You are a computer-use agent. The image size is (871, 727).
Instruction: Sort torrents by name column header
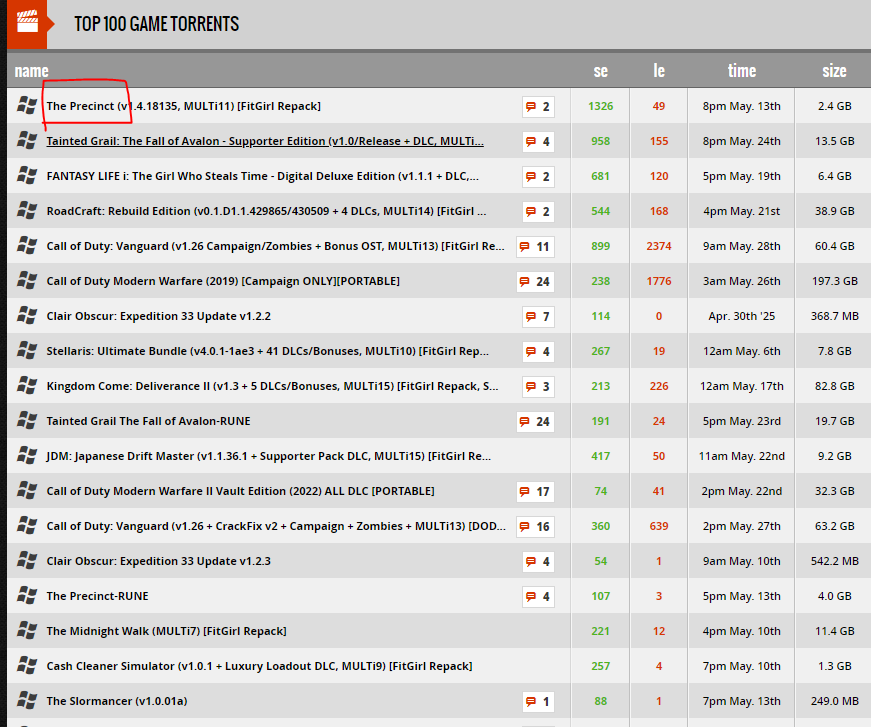tap(31, 71)
